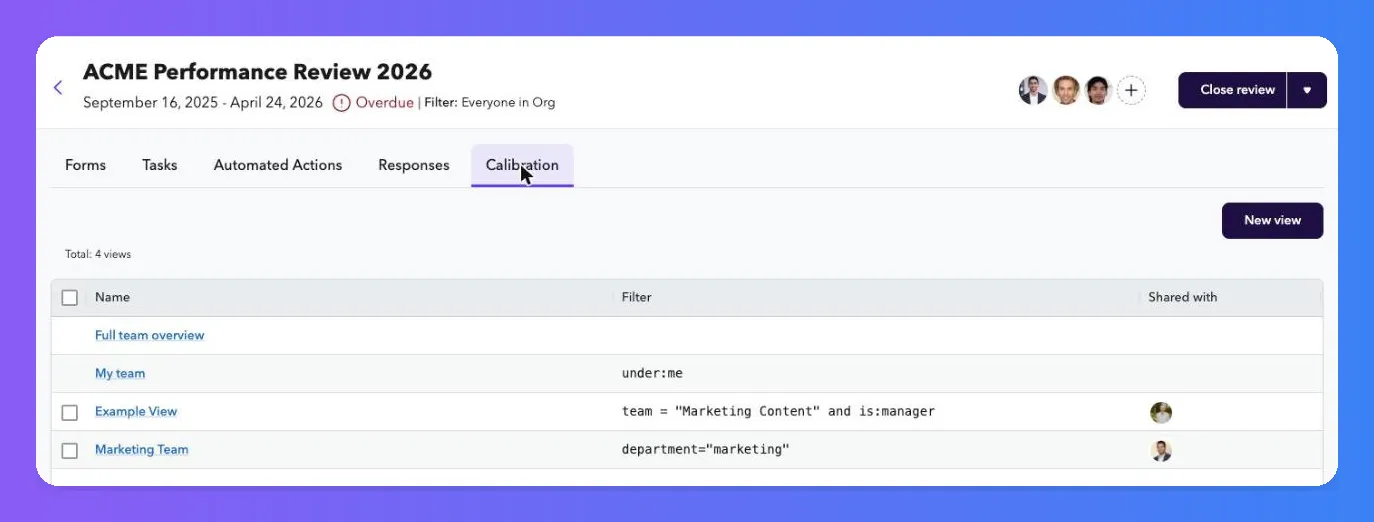Open the Marketing Team view link

tap(142, 449)
